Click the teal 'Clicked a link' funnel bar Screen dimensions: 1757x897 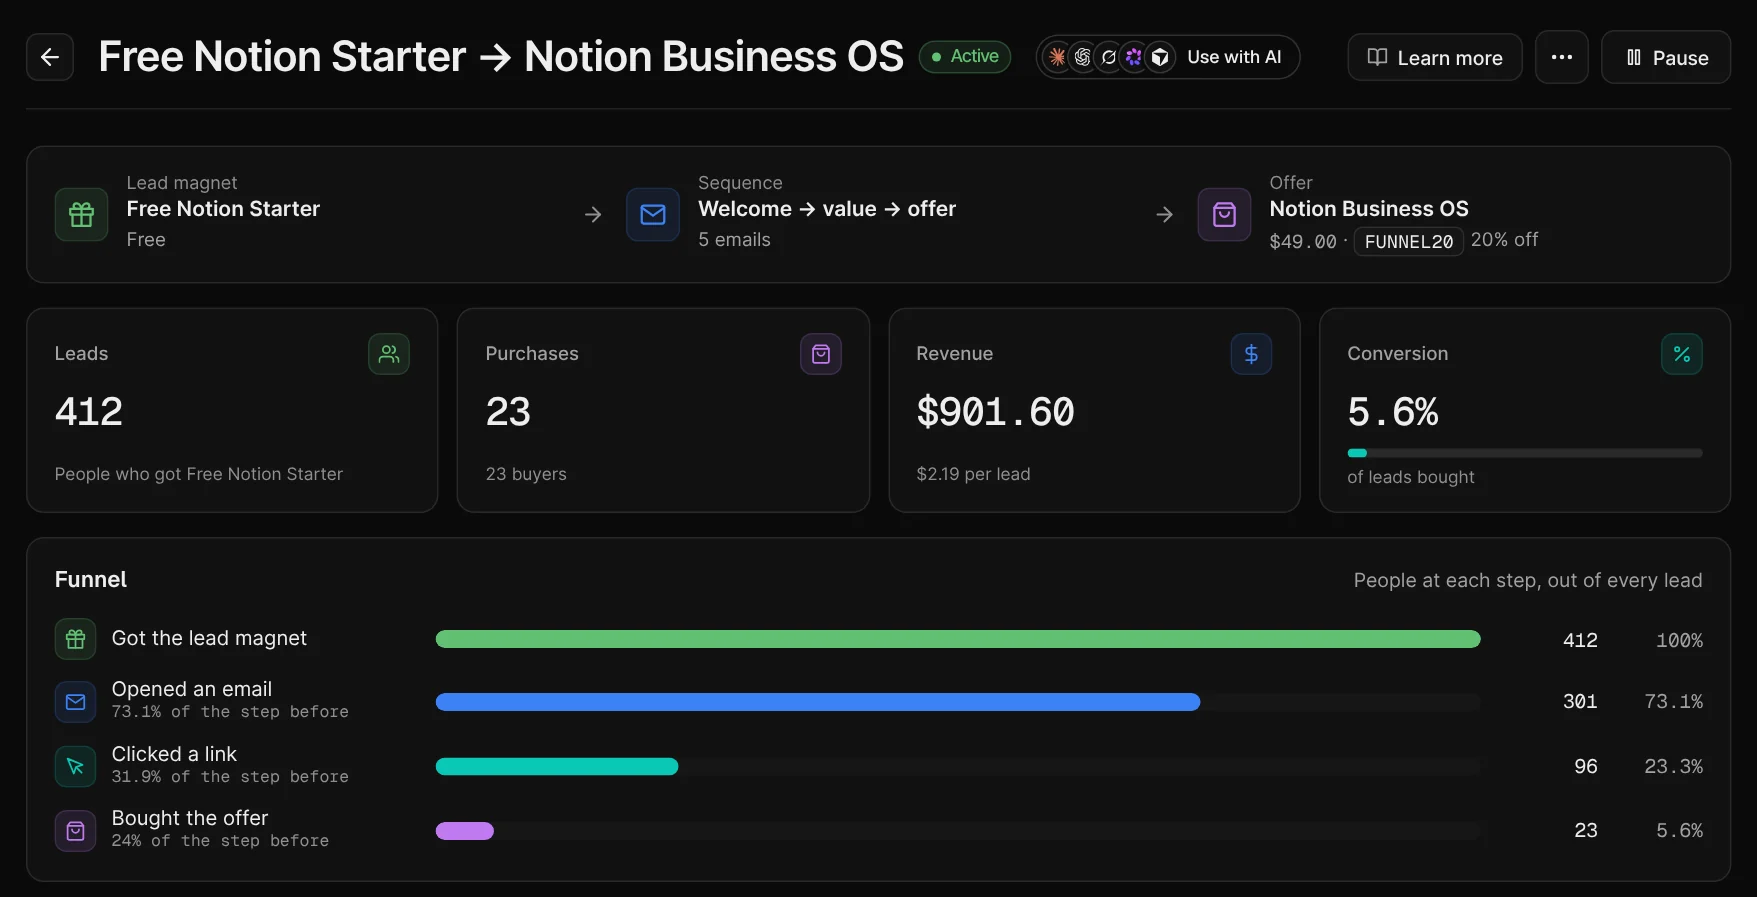pos(557,766)
